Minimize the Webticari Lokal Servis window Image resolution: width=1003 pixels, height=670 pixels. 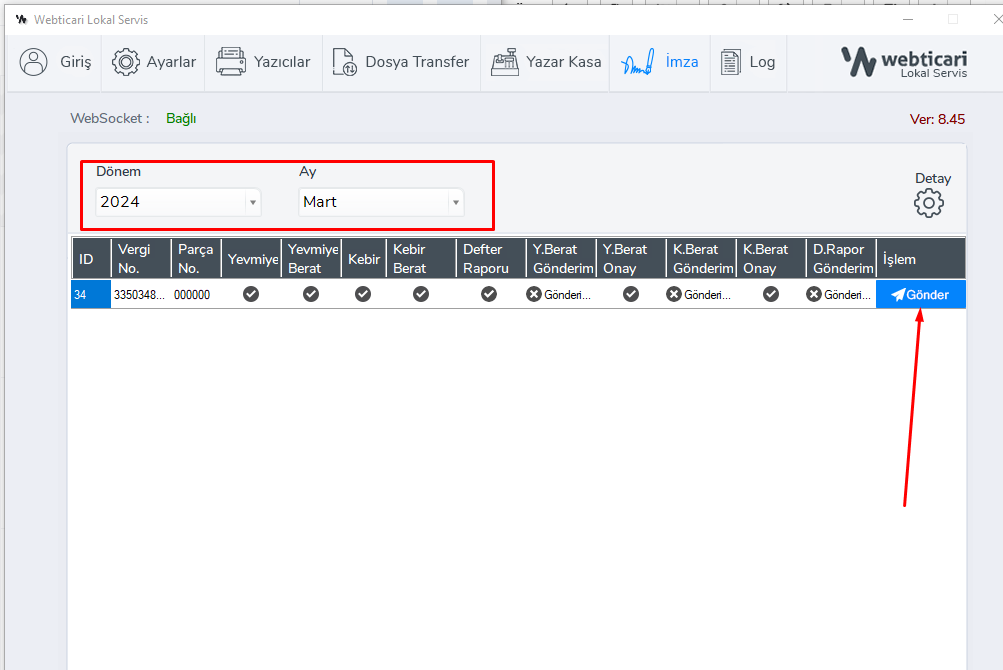[908, 19]
